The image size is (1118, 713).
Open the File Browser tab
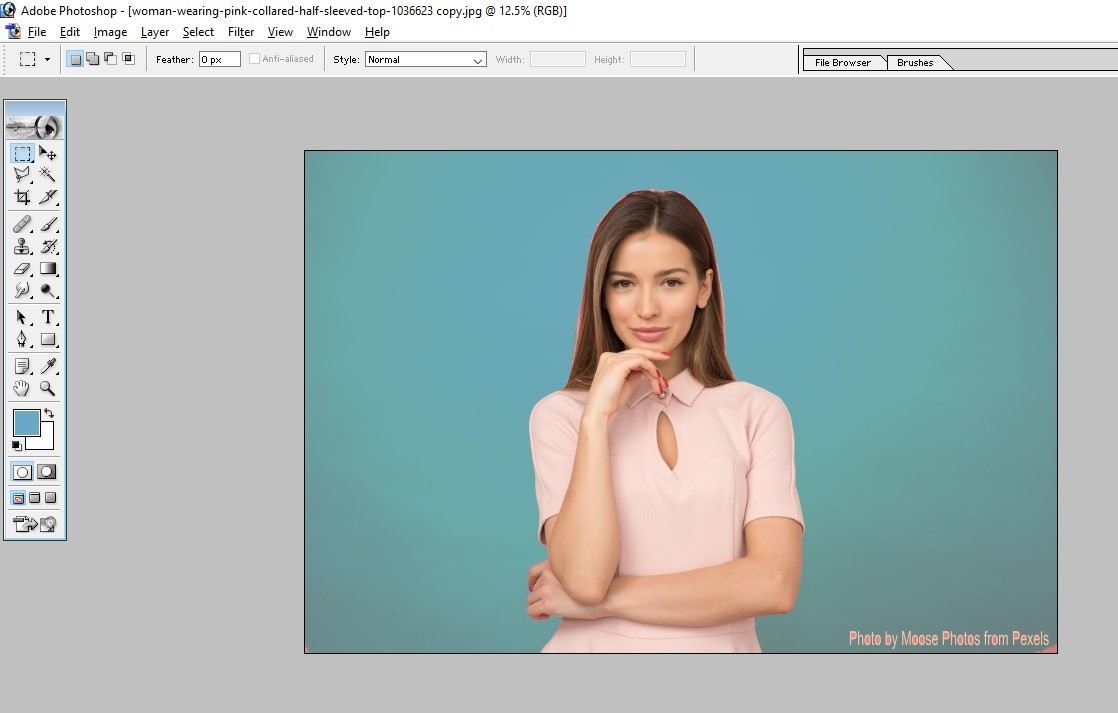pyautogui.click(x=842, y=62)
